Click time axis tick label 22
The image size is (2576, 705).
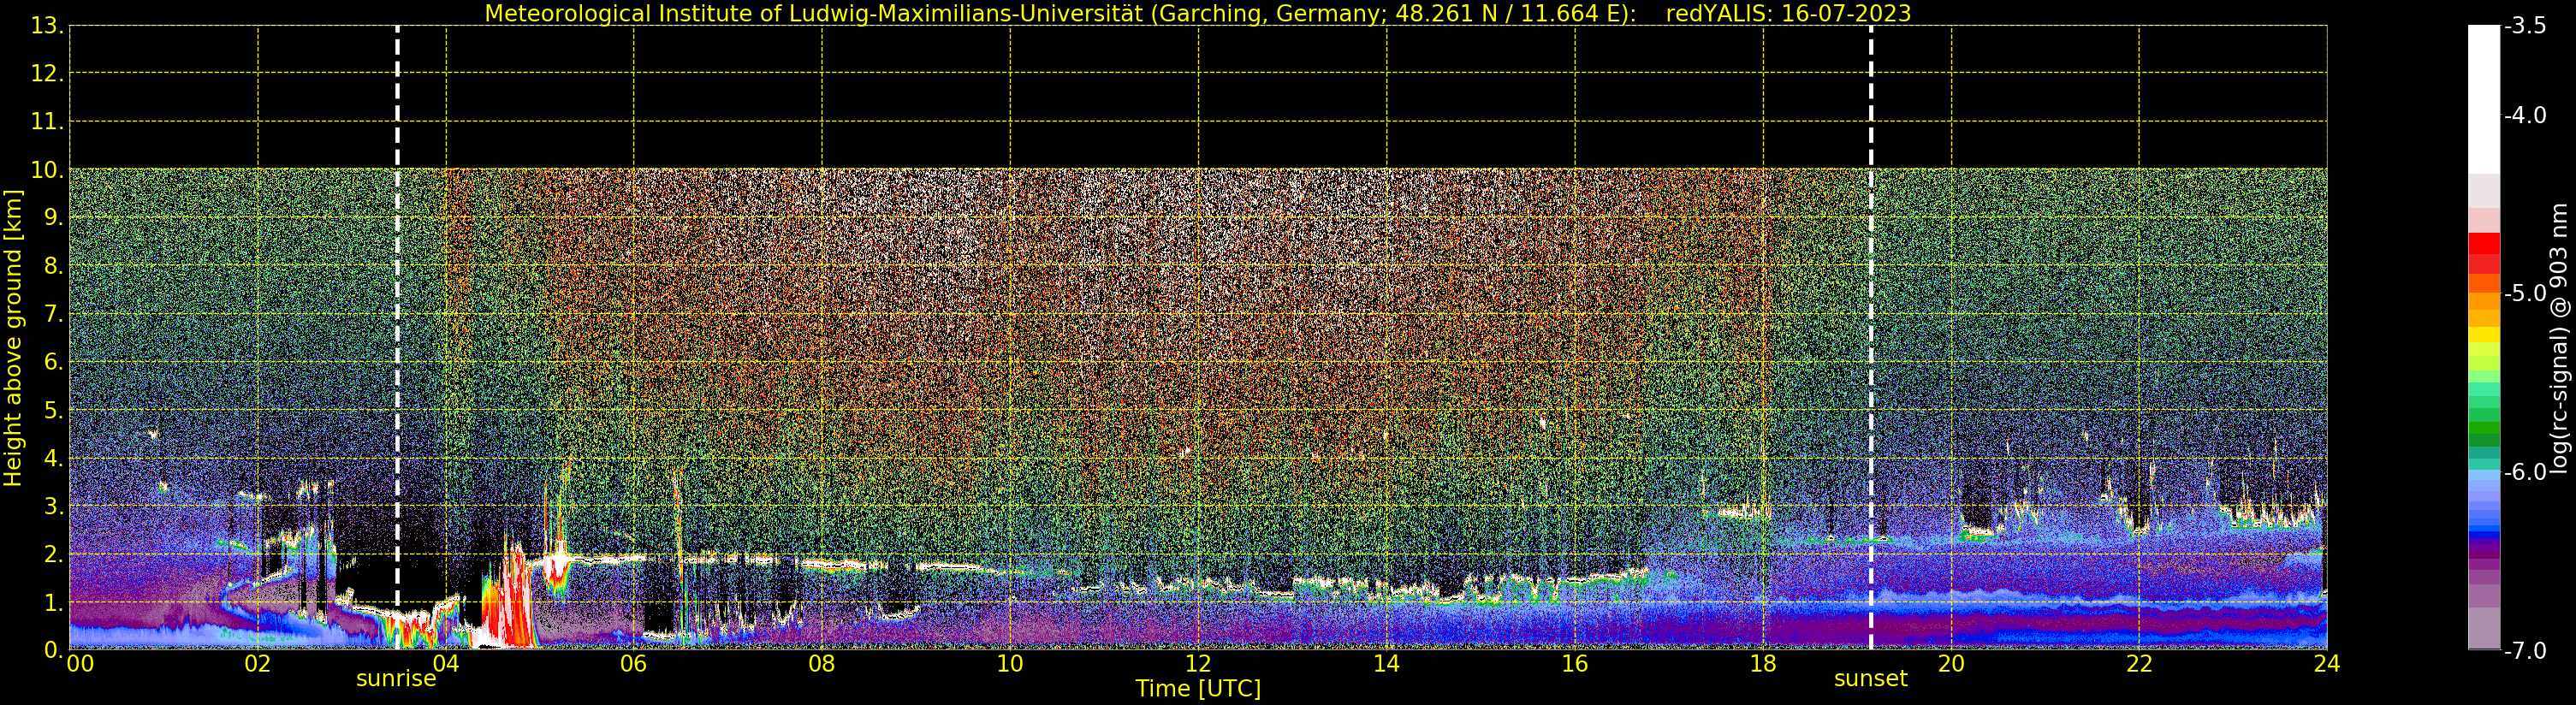[2139, 665]
